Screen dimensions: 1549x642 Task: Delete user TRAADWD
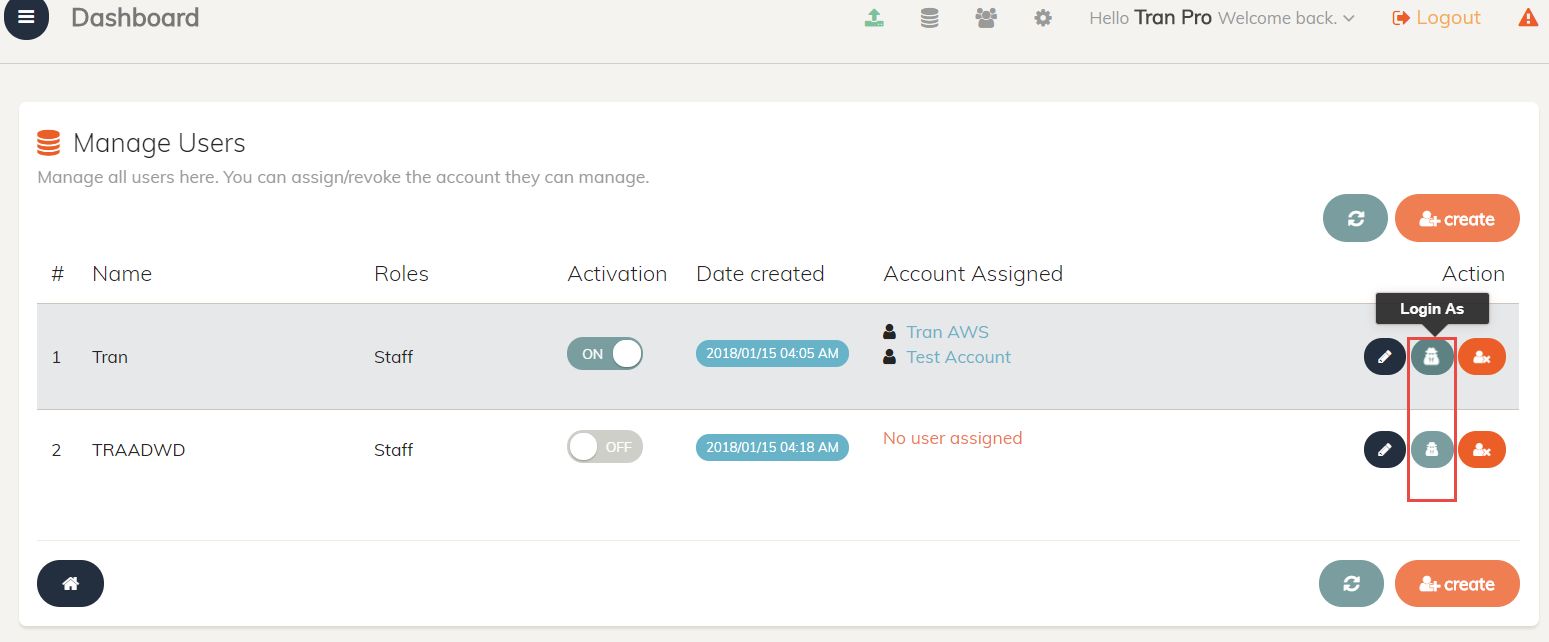click(1481, 450)
